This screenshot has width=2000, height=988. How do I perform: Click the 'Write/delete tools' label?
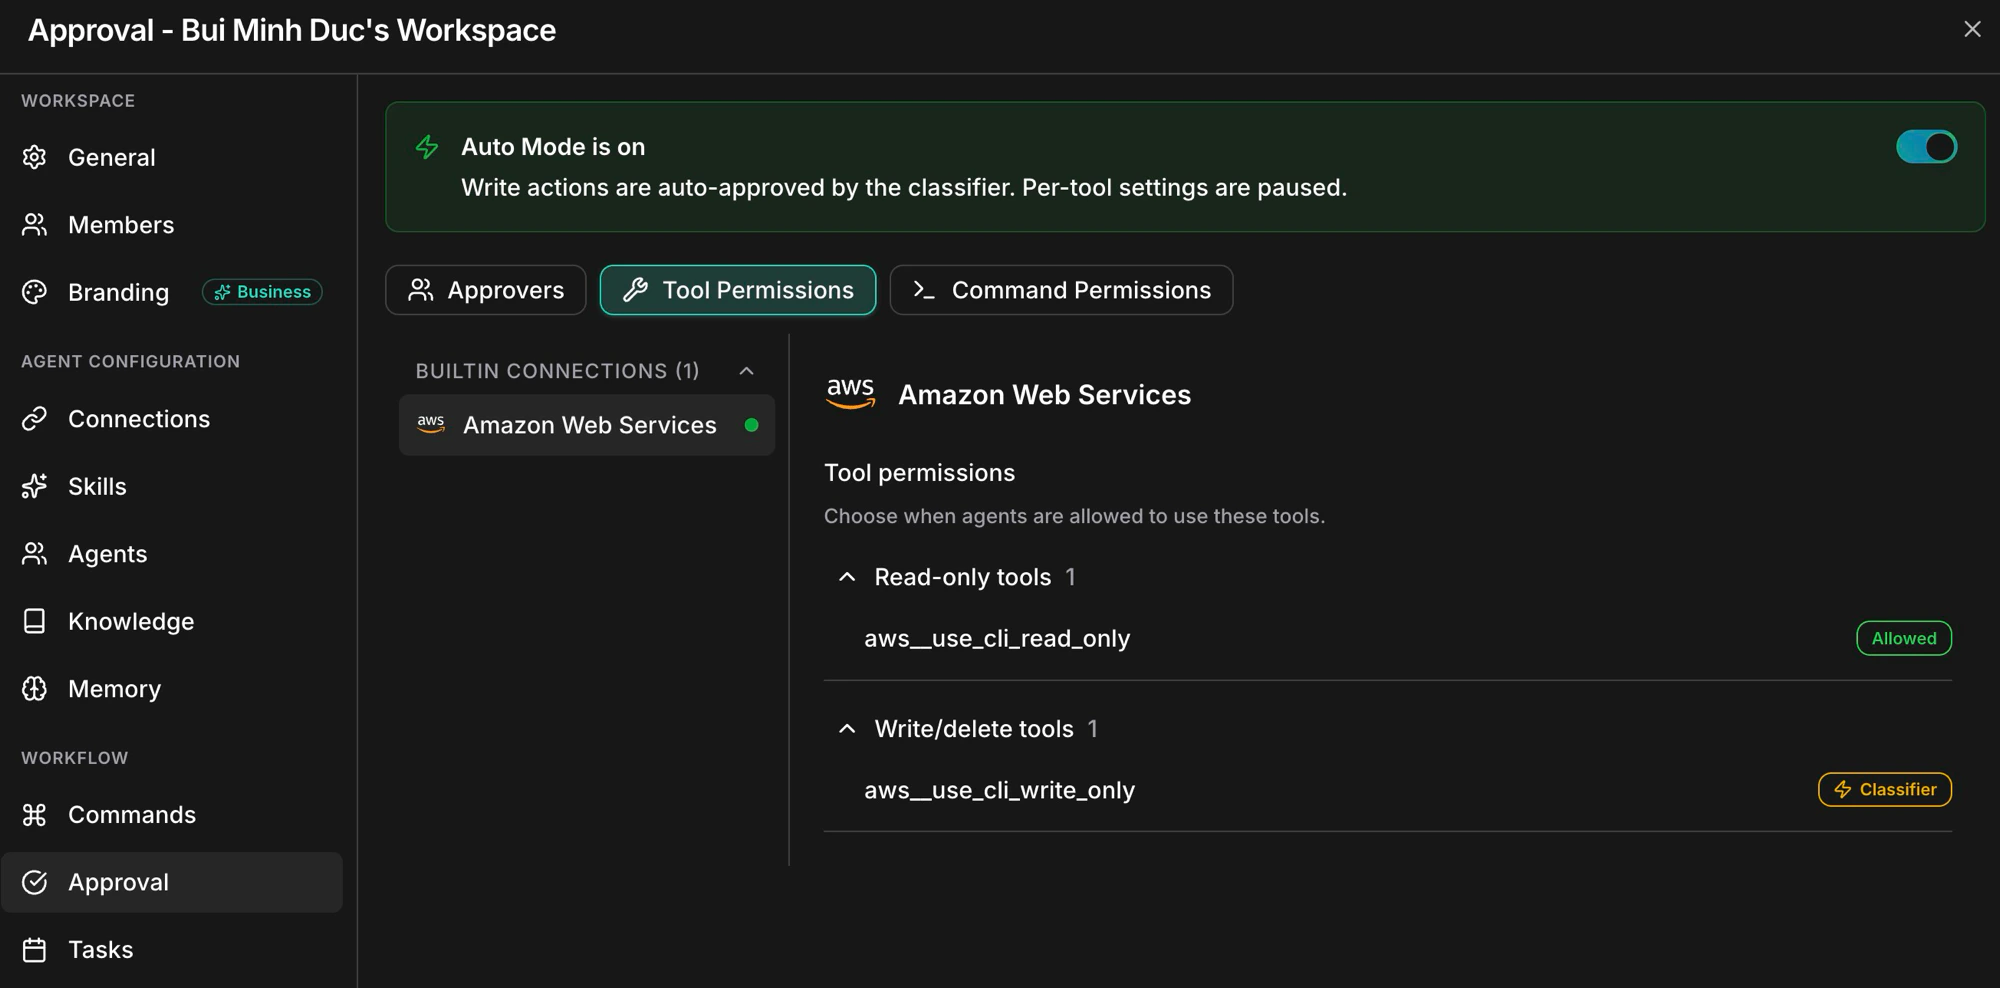pos(974,729)
